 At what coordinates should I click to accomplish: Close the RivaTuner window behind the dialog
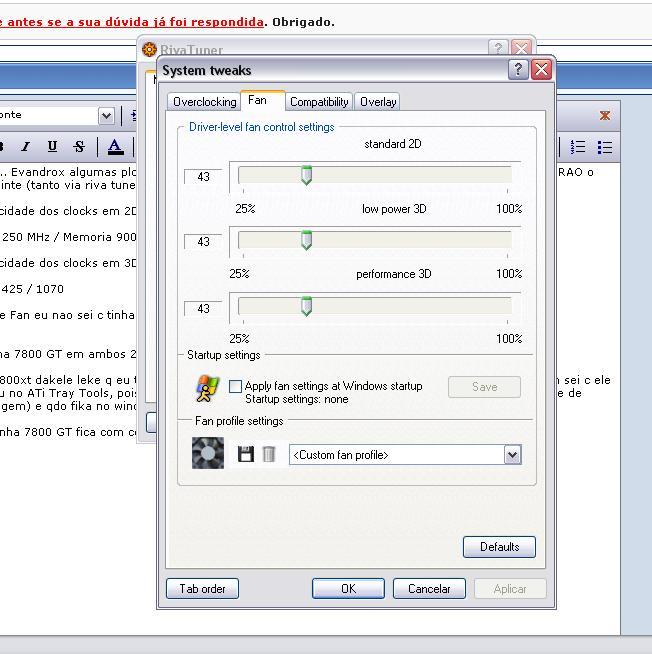coord(521,48)
